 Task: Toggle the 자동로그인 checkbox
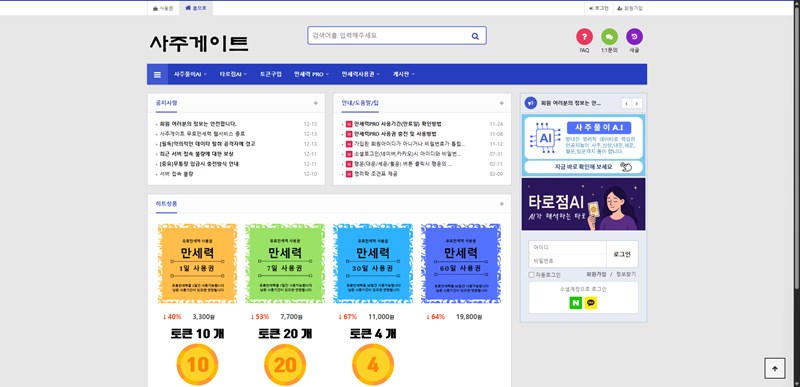pyautogui.click(x=531, y=275)
